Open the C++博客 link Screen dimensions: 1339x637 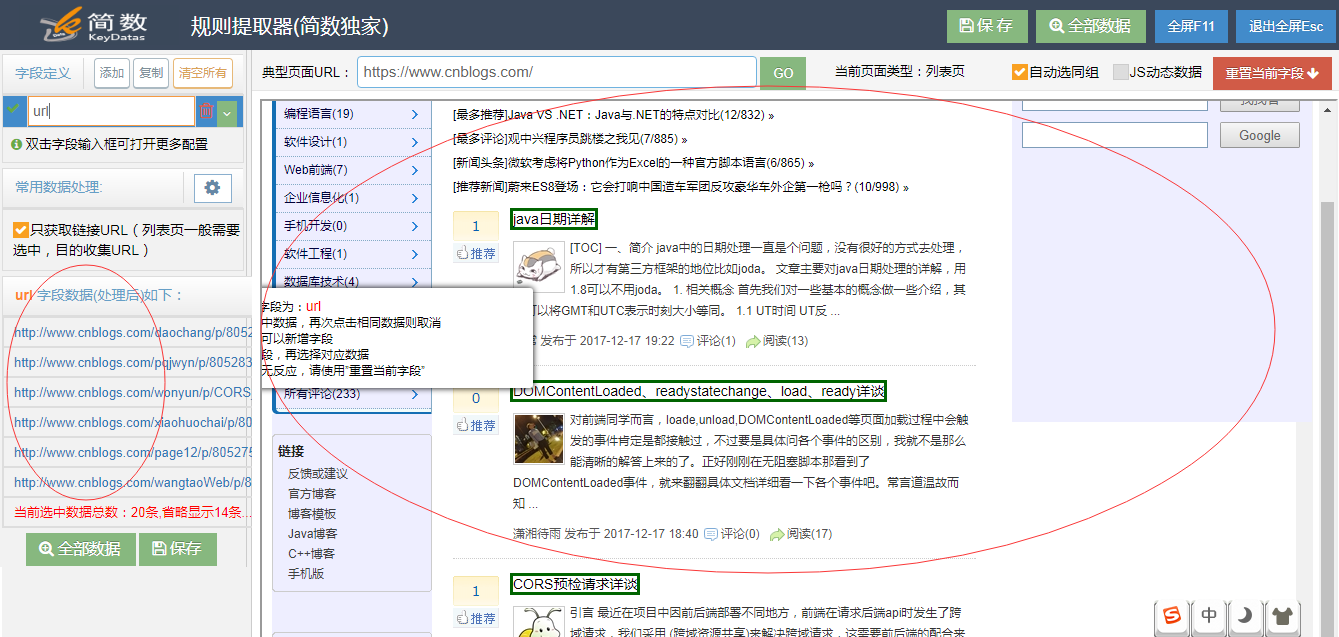(312, 554)
